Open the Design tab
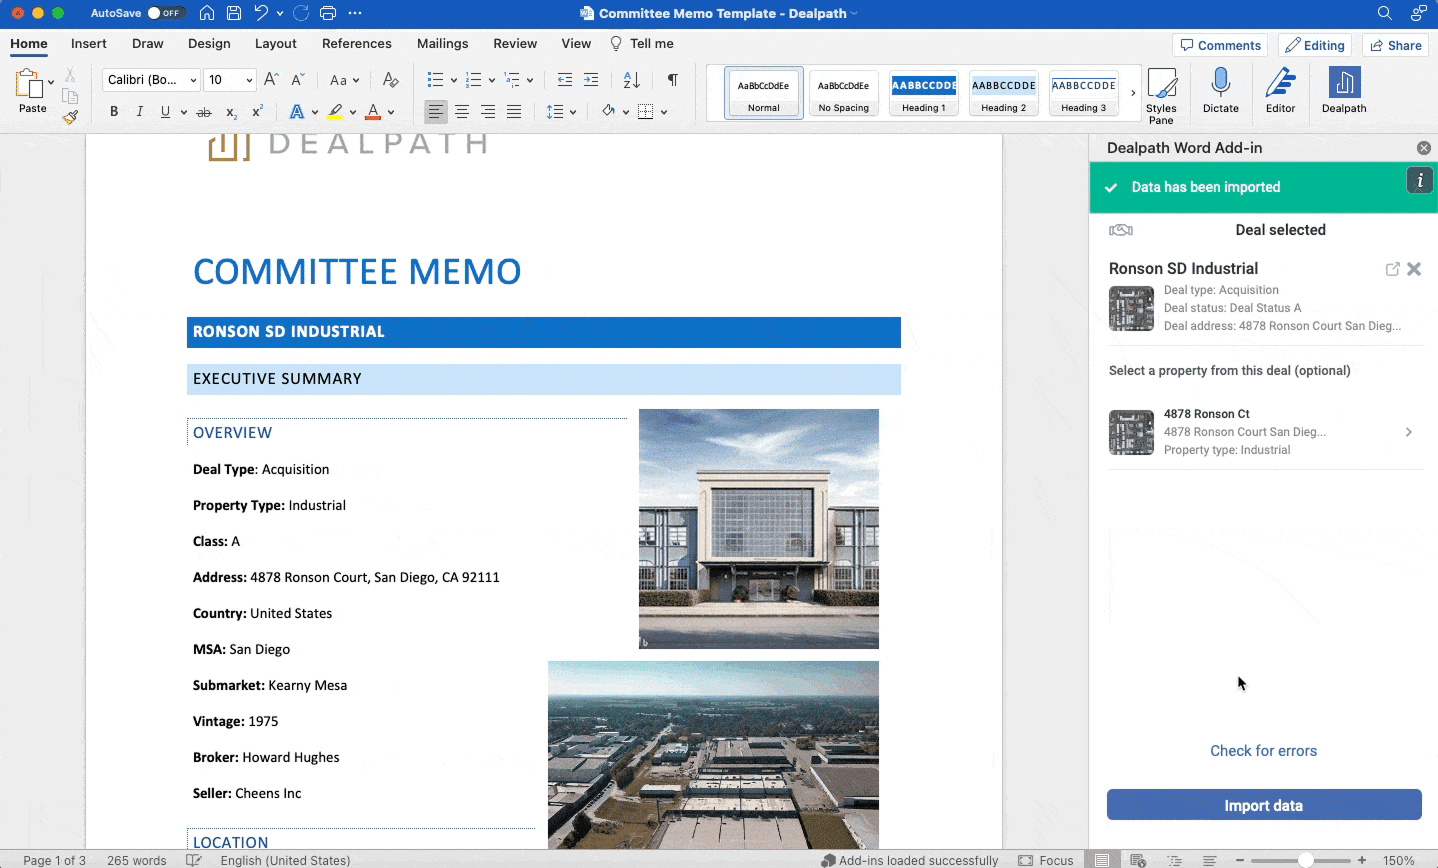 [209, 43]
